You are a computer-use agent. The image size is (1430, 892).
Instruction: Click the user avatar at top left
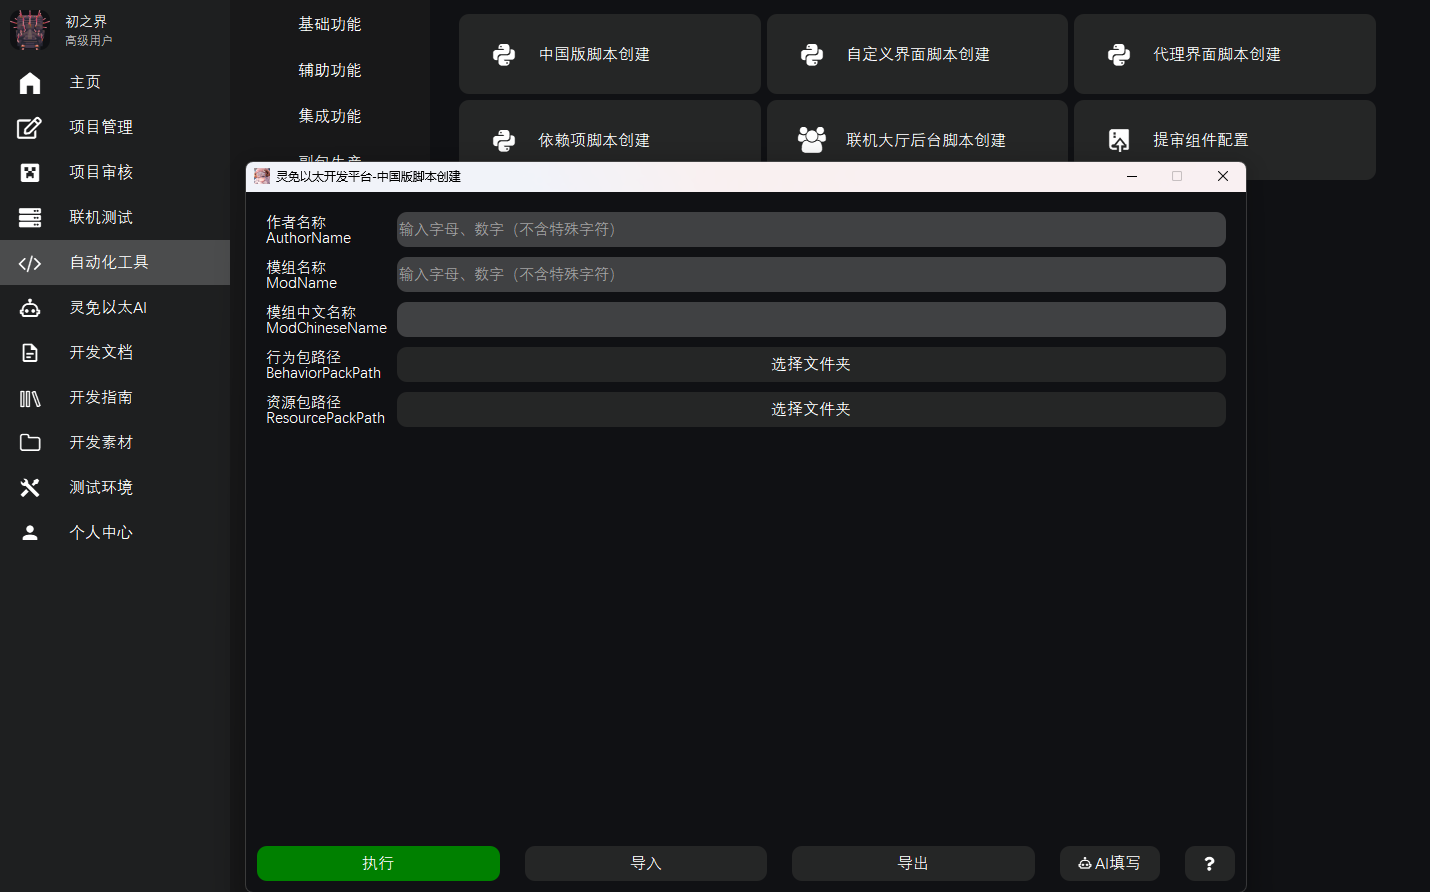click(30, 30)
